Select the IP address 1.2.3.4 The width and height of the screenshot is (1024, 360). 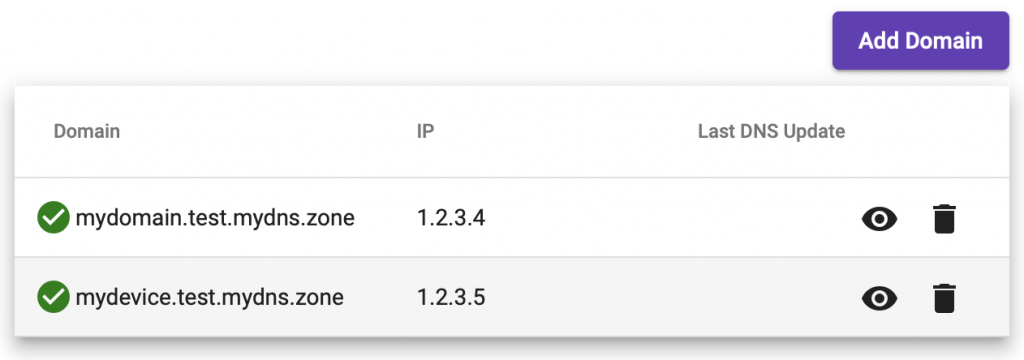[451, 218]
